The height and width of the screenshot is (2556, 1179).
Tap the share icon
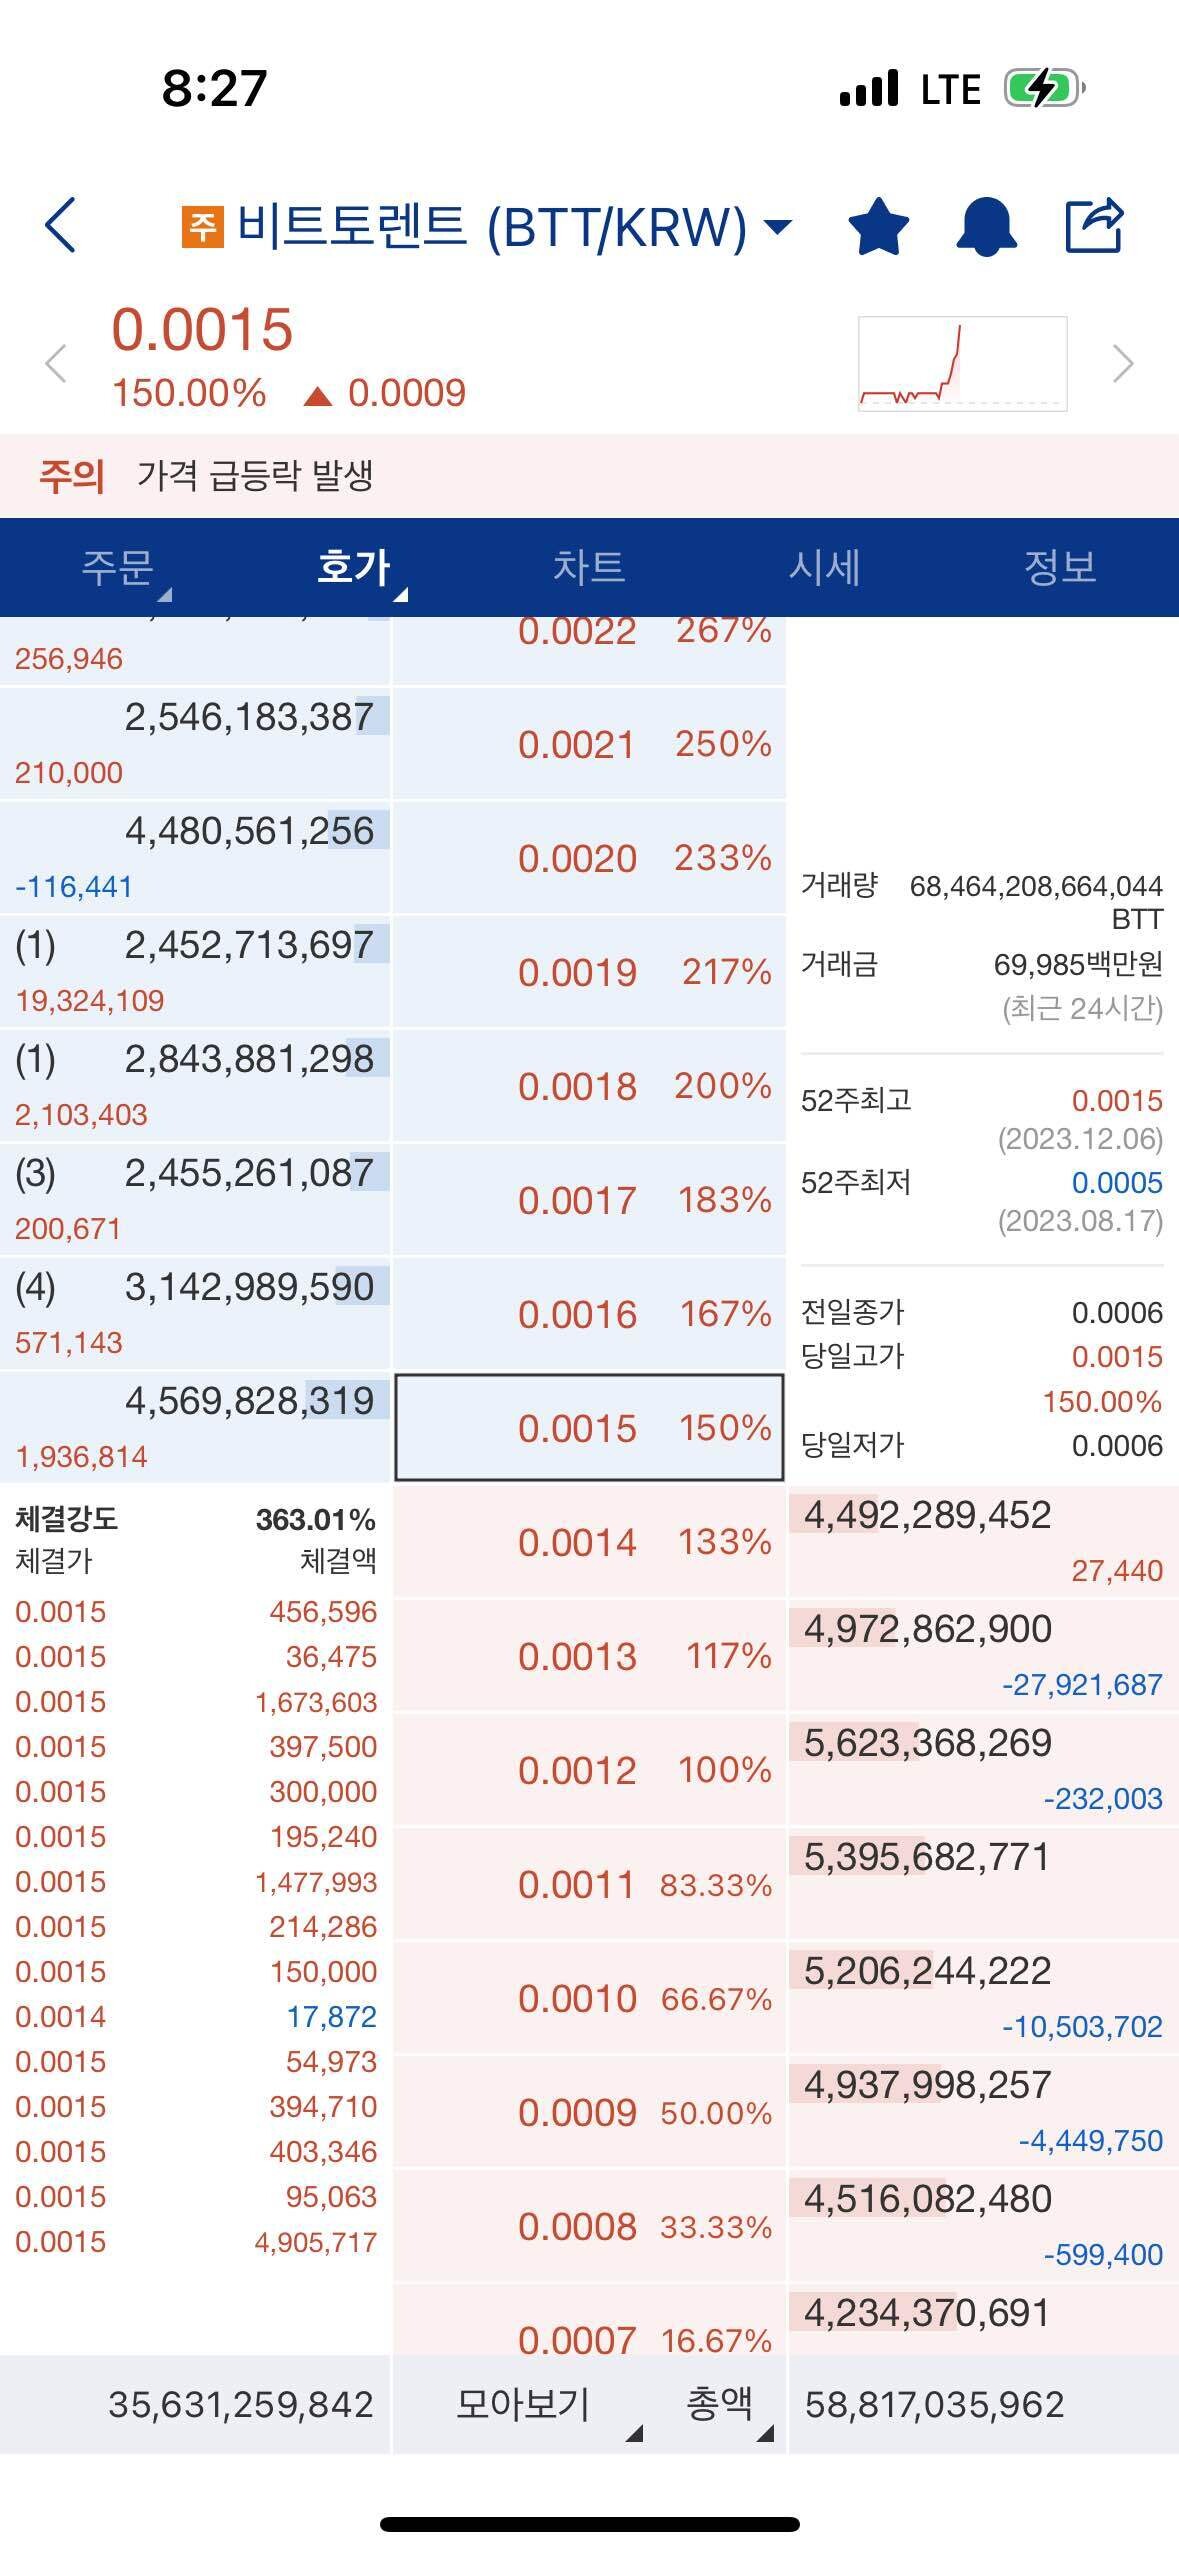[x=1094, y=226]
